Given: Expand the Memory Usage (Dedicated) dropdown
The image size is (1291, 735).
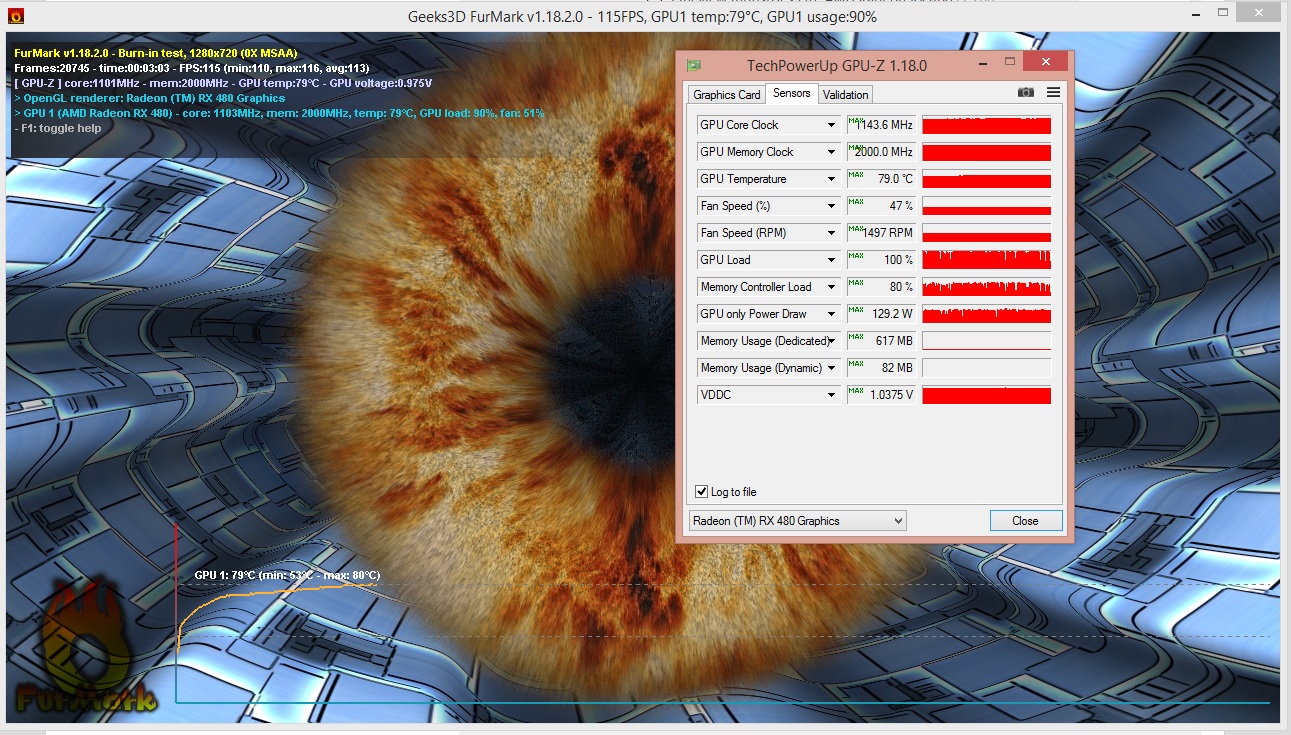Looking at the screenshot, I should coord(830,341).
